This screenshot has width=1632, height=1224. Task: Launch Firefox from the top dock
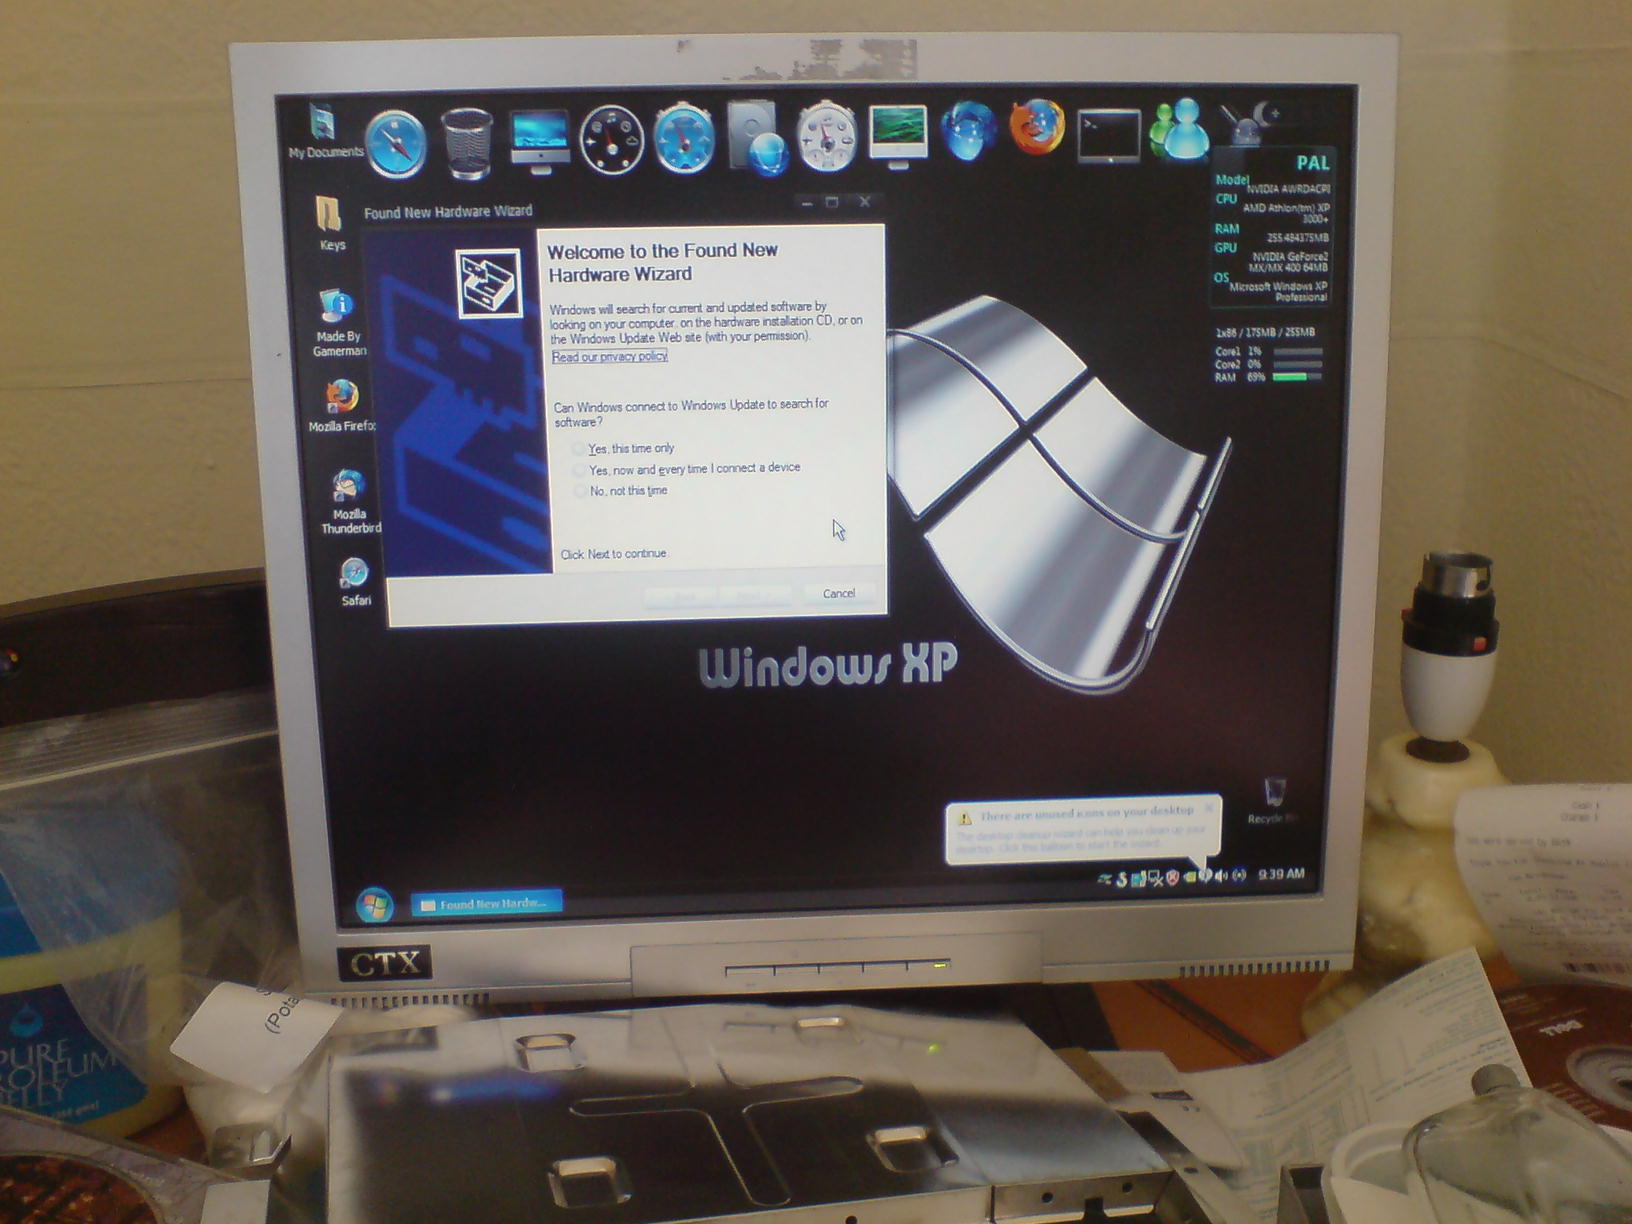pyautogui.click(x=1036, y=127)
